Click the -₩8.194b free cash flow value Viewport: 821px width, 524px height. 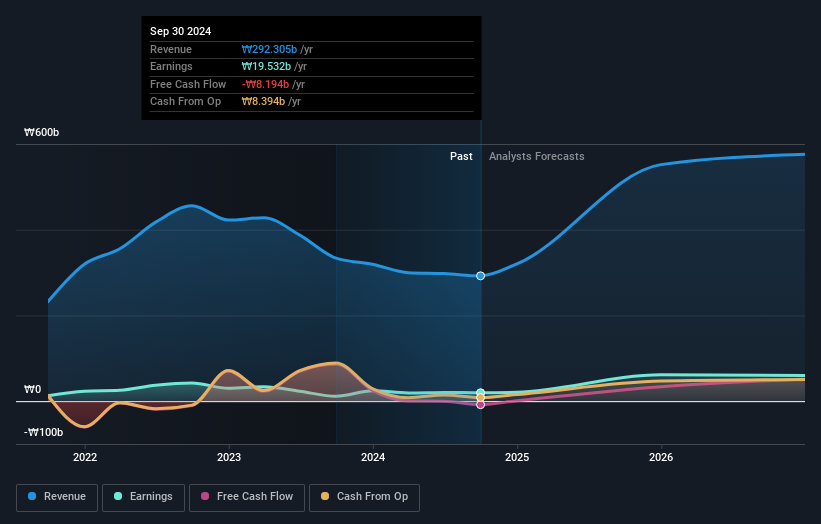[x=265, y=84]
